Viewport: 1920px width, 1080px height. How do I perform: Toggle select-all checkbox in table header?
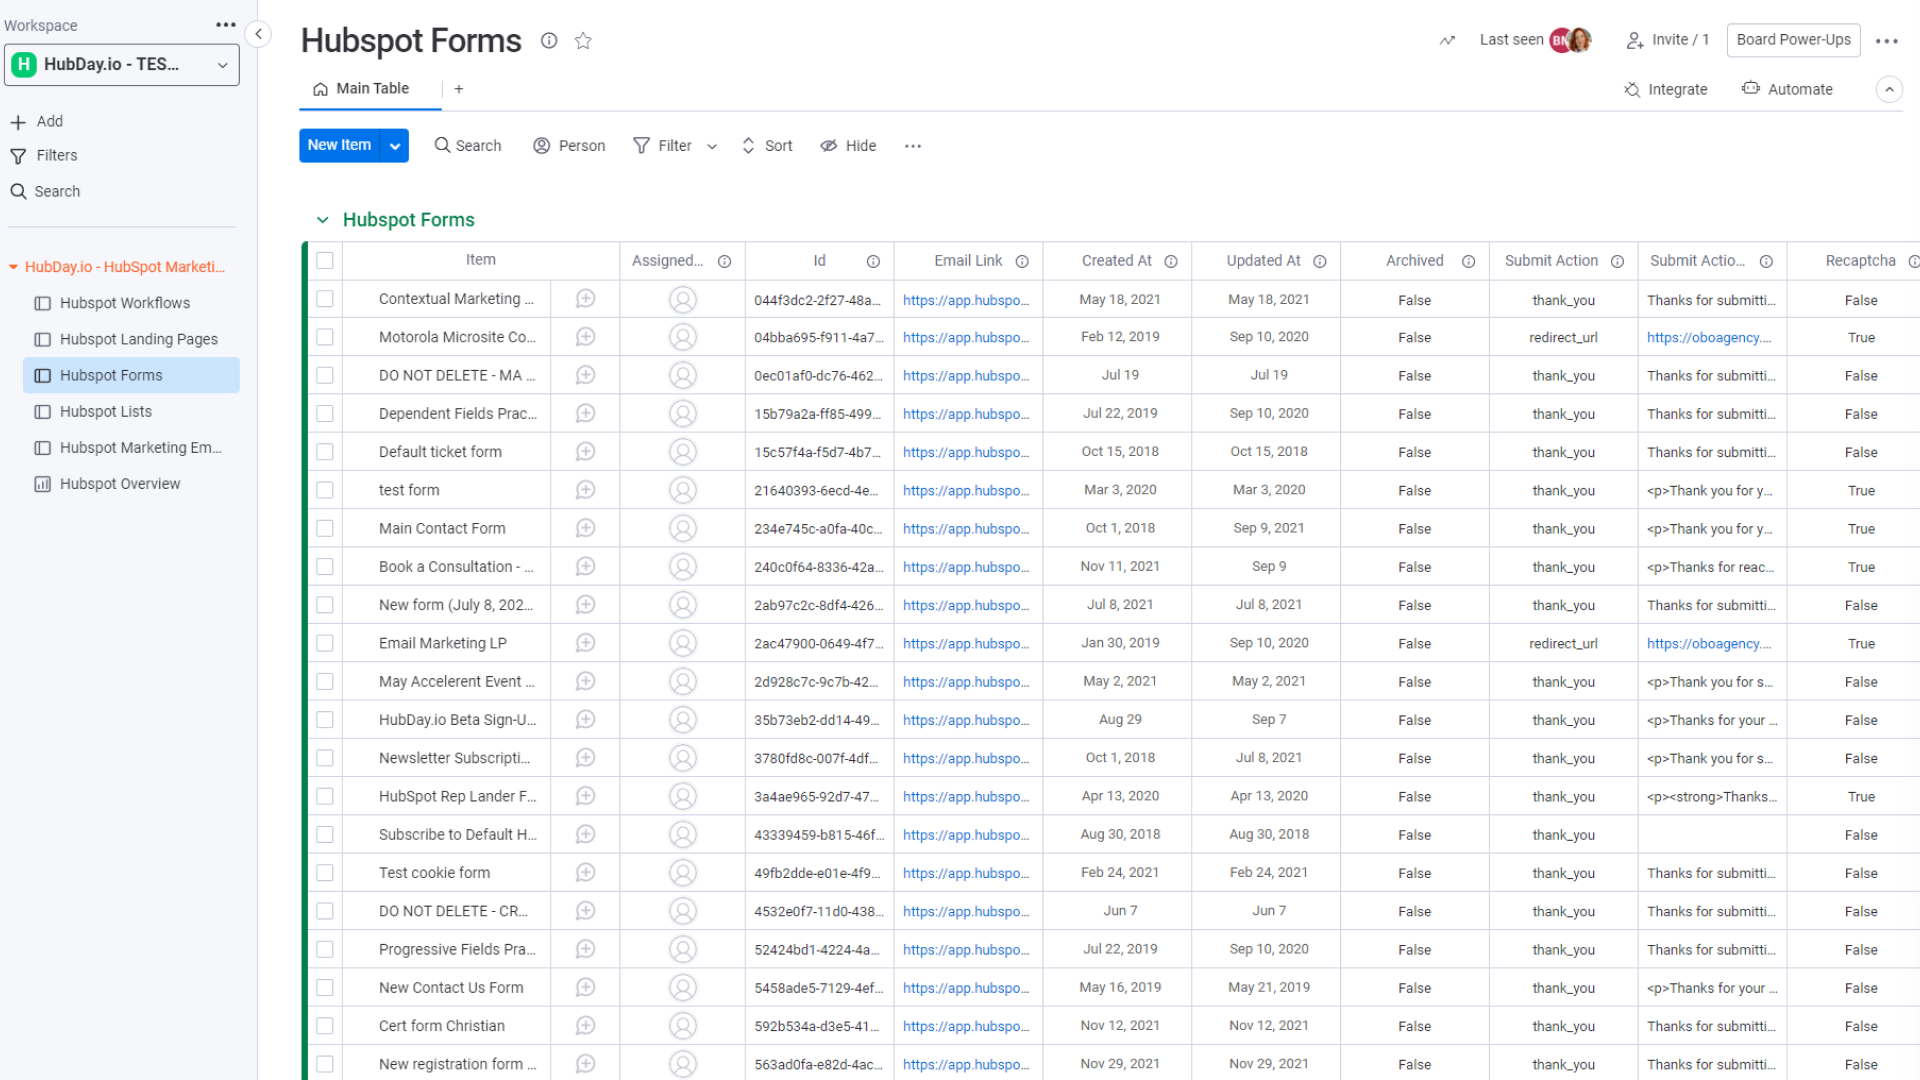pos(325,260)
